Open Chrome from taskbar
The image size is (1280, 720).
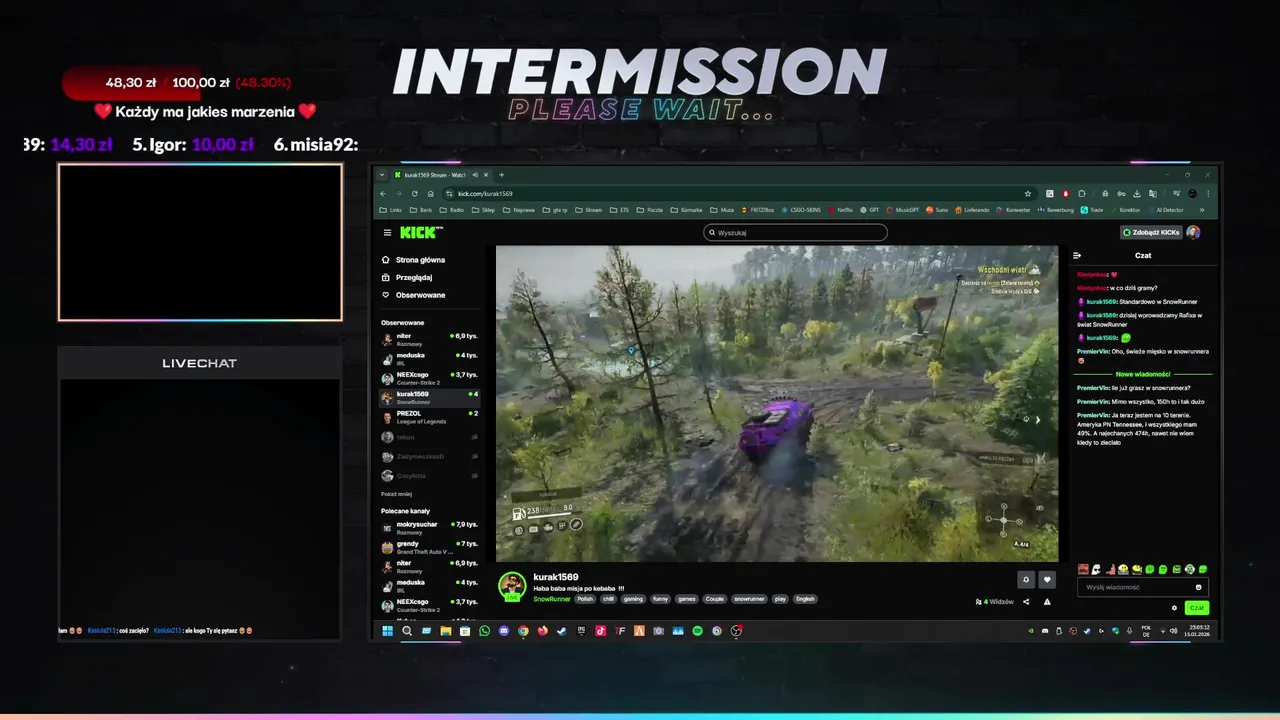pyautogui.click(x=523, y=631)
